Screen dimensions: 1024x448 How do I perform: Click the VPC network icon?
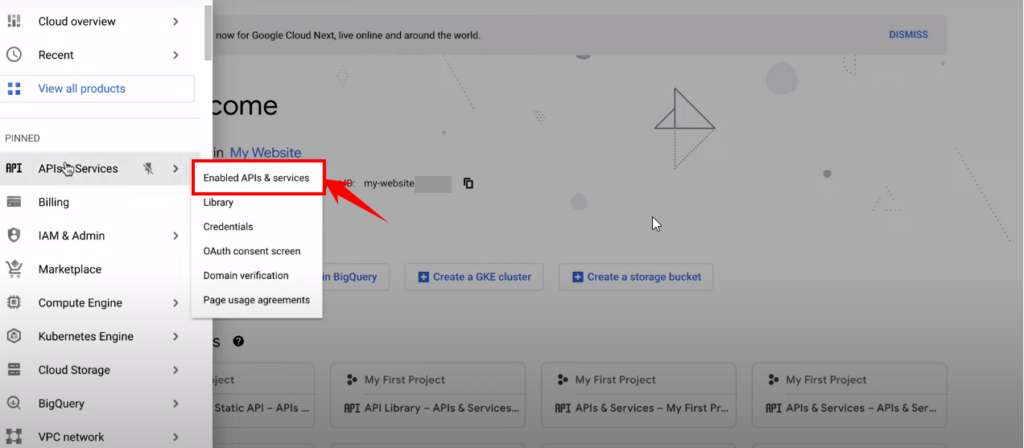point(14,436)
